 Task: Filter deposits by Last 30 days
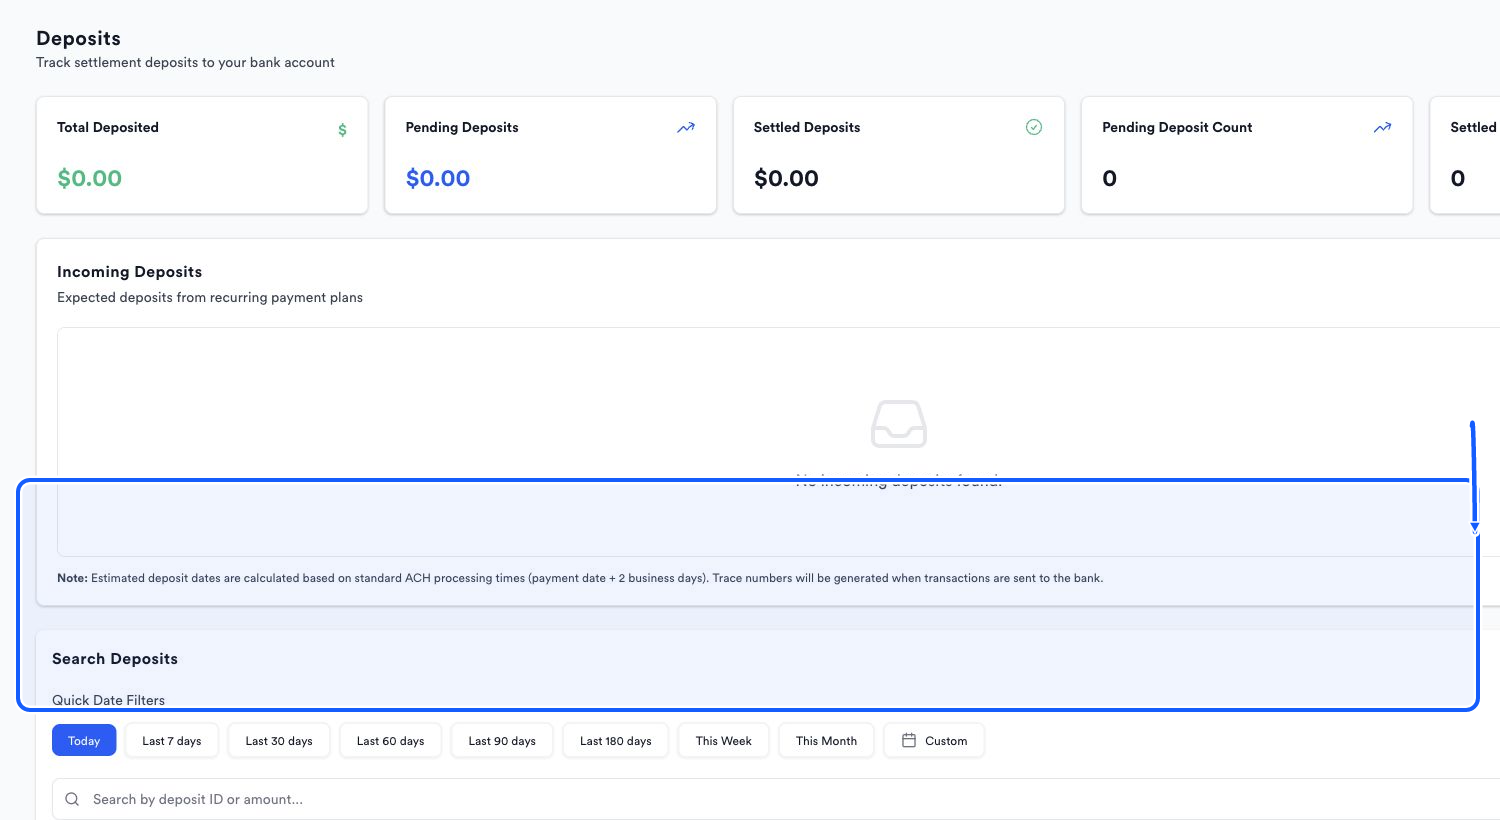coord(279,741)
